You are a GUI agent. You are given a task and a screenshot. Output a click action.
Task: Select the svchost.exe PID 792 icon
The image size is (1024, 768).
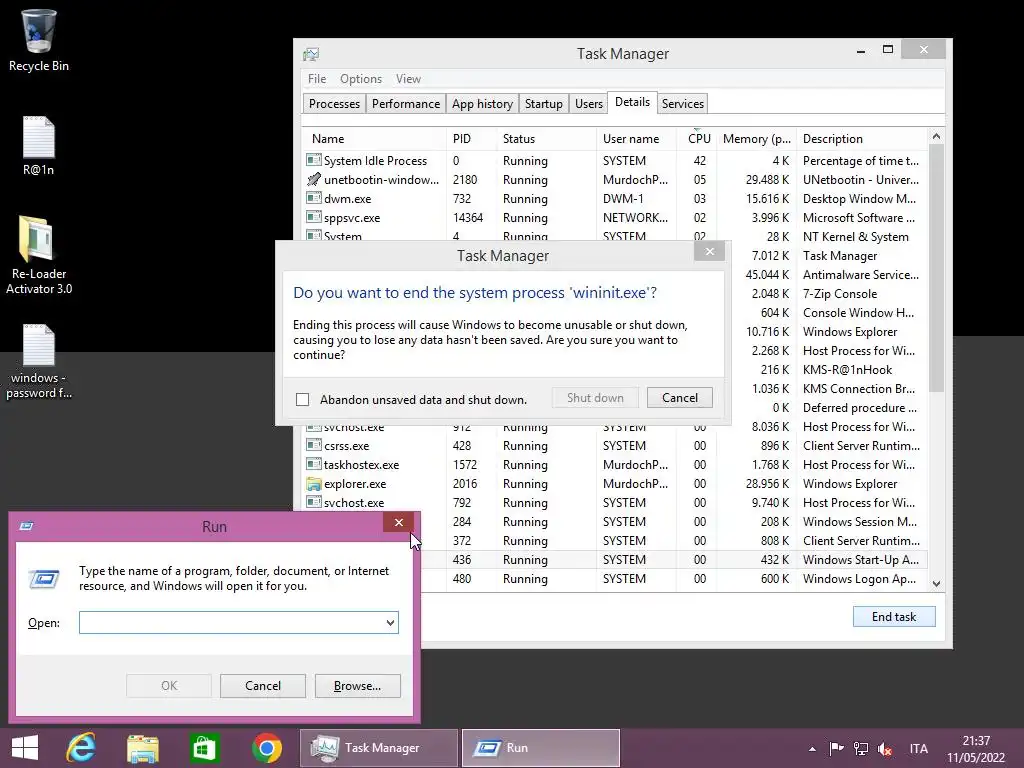tap(313, 502)
